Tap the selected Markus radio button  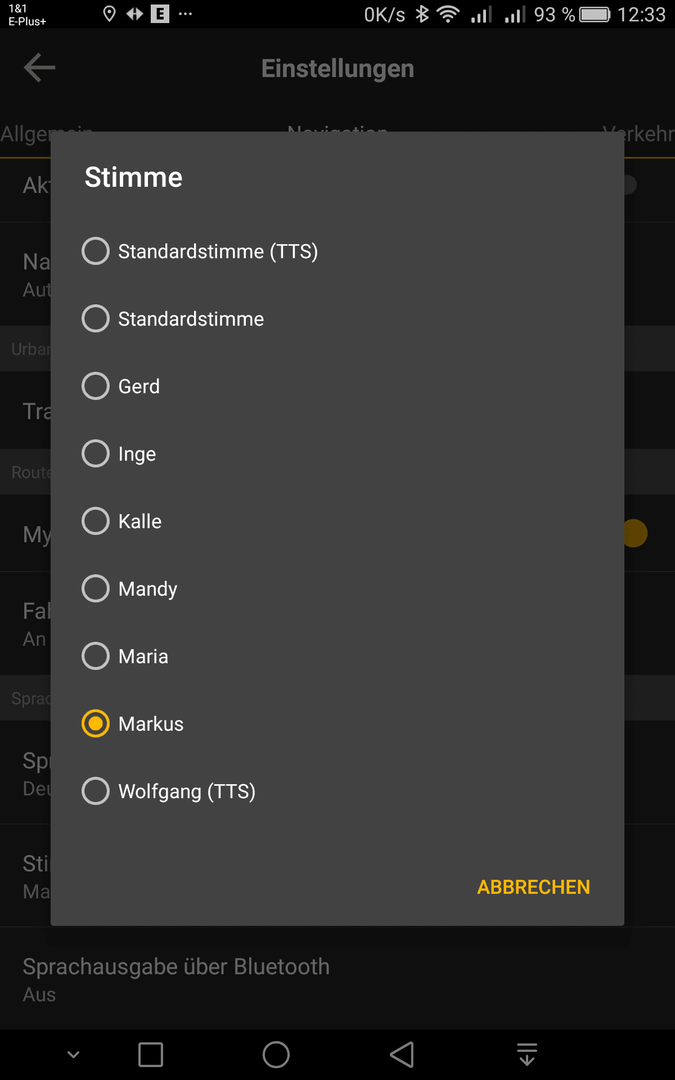click(95, 724)
